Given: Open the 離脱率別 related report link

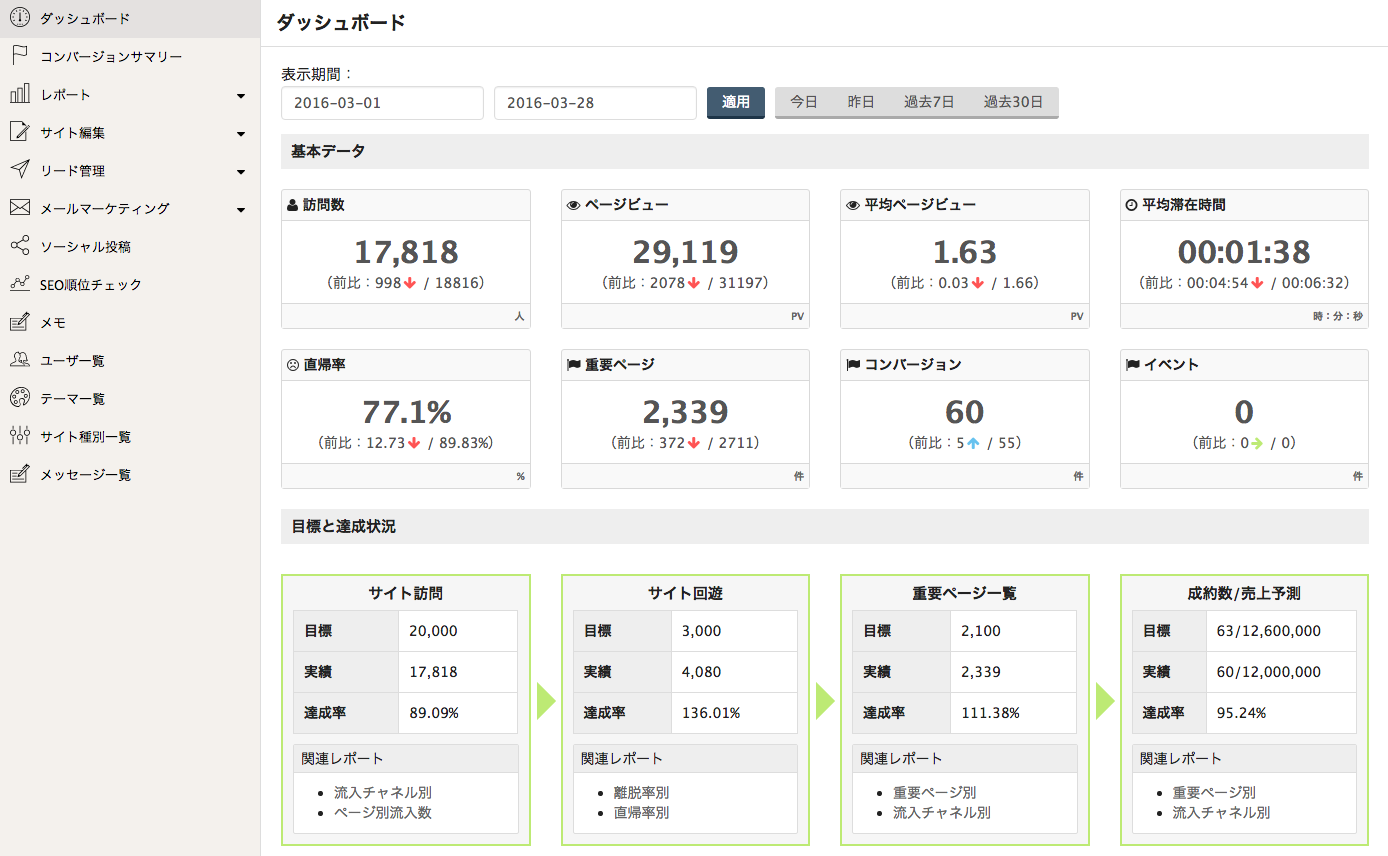Looking at the screenshot, I should (x=641, y=793).
